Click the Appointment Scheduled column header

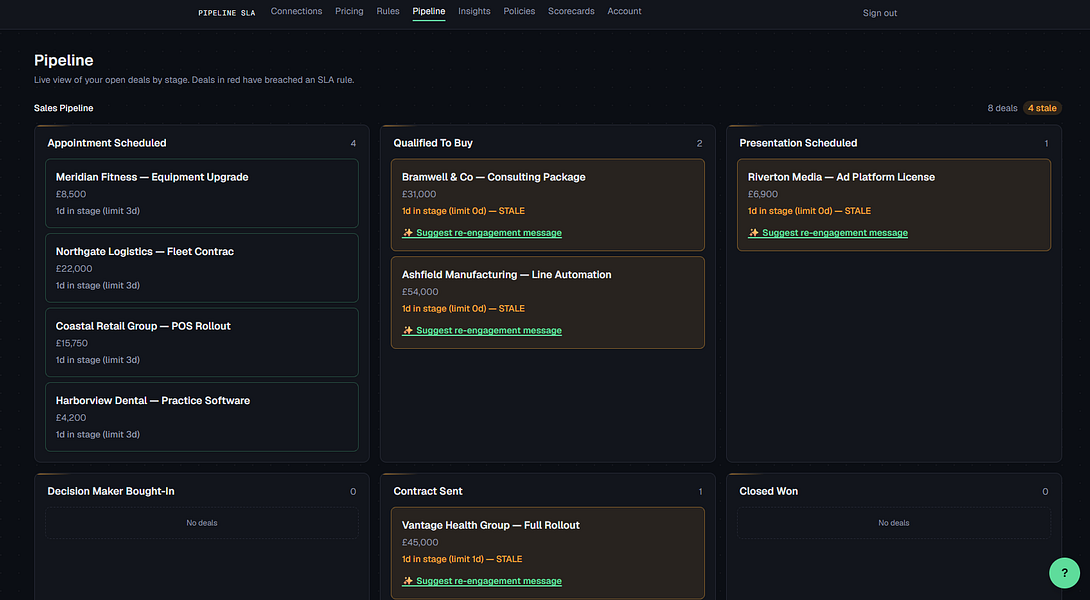pyautogui.click(x=107, y=143)
